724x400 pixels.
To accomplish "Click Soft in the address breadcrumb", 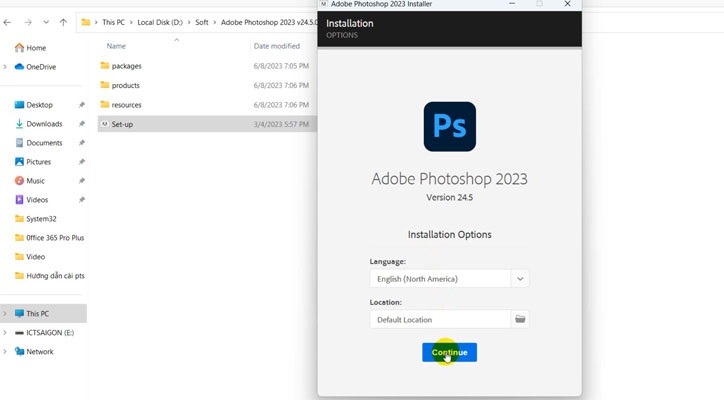I will tap(203, 22).
